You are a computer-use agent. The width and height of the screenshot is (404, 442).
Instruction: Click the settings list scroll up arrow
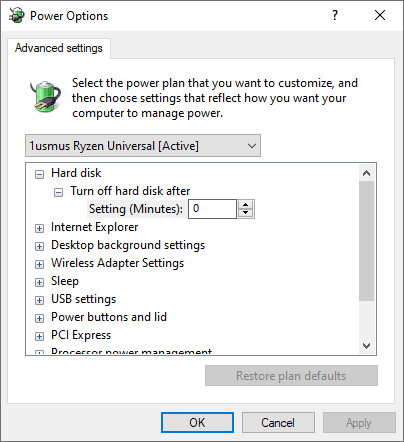(x=367, y=173)
